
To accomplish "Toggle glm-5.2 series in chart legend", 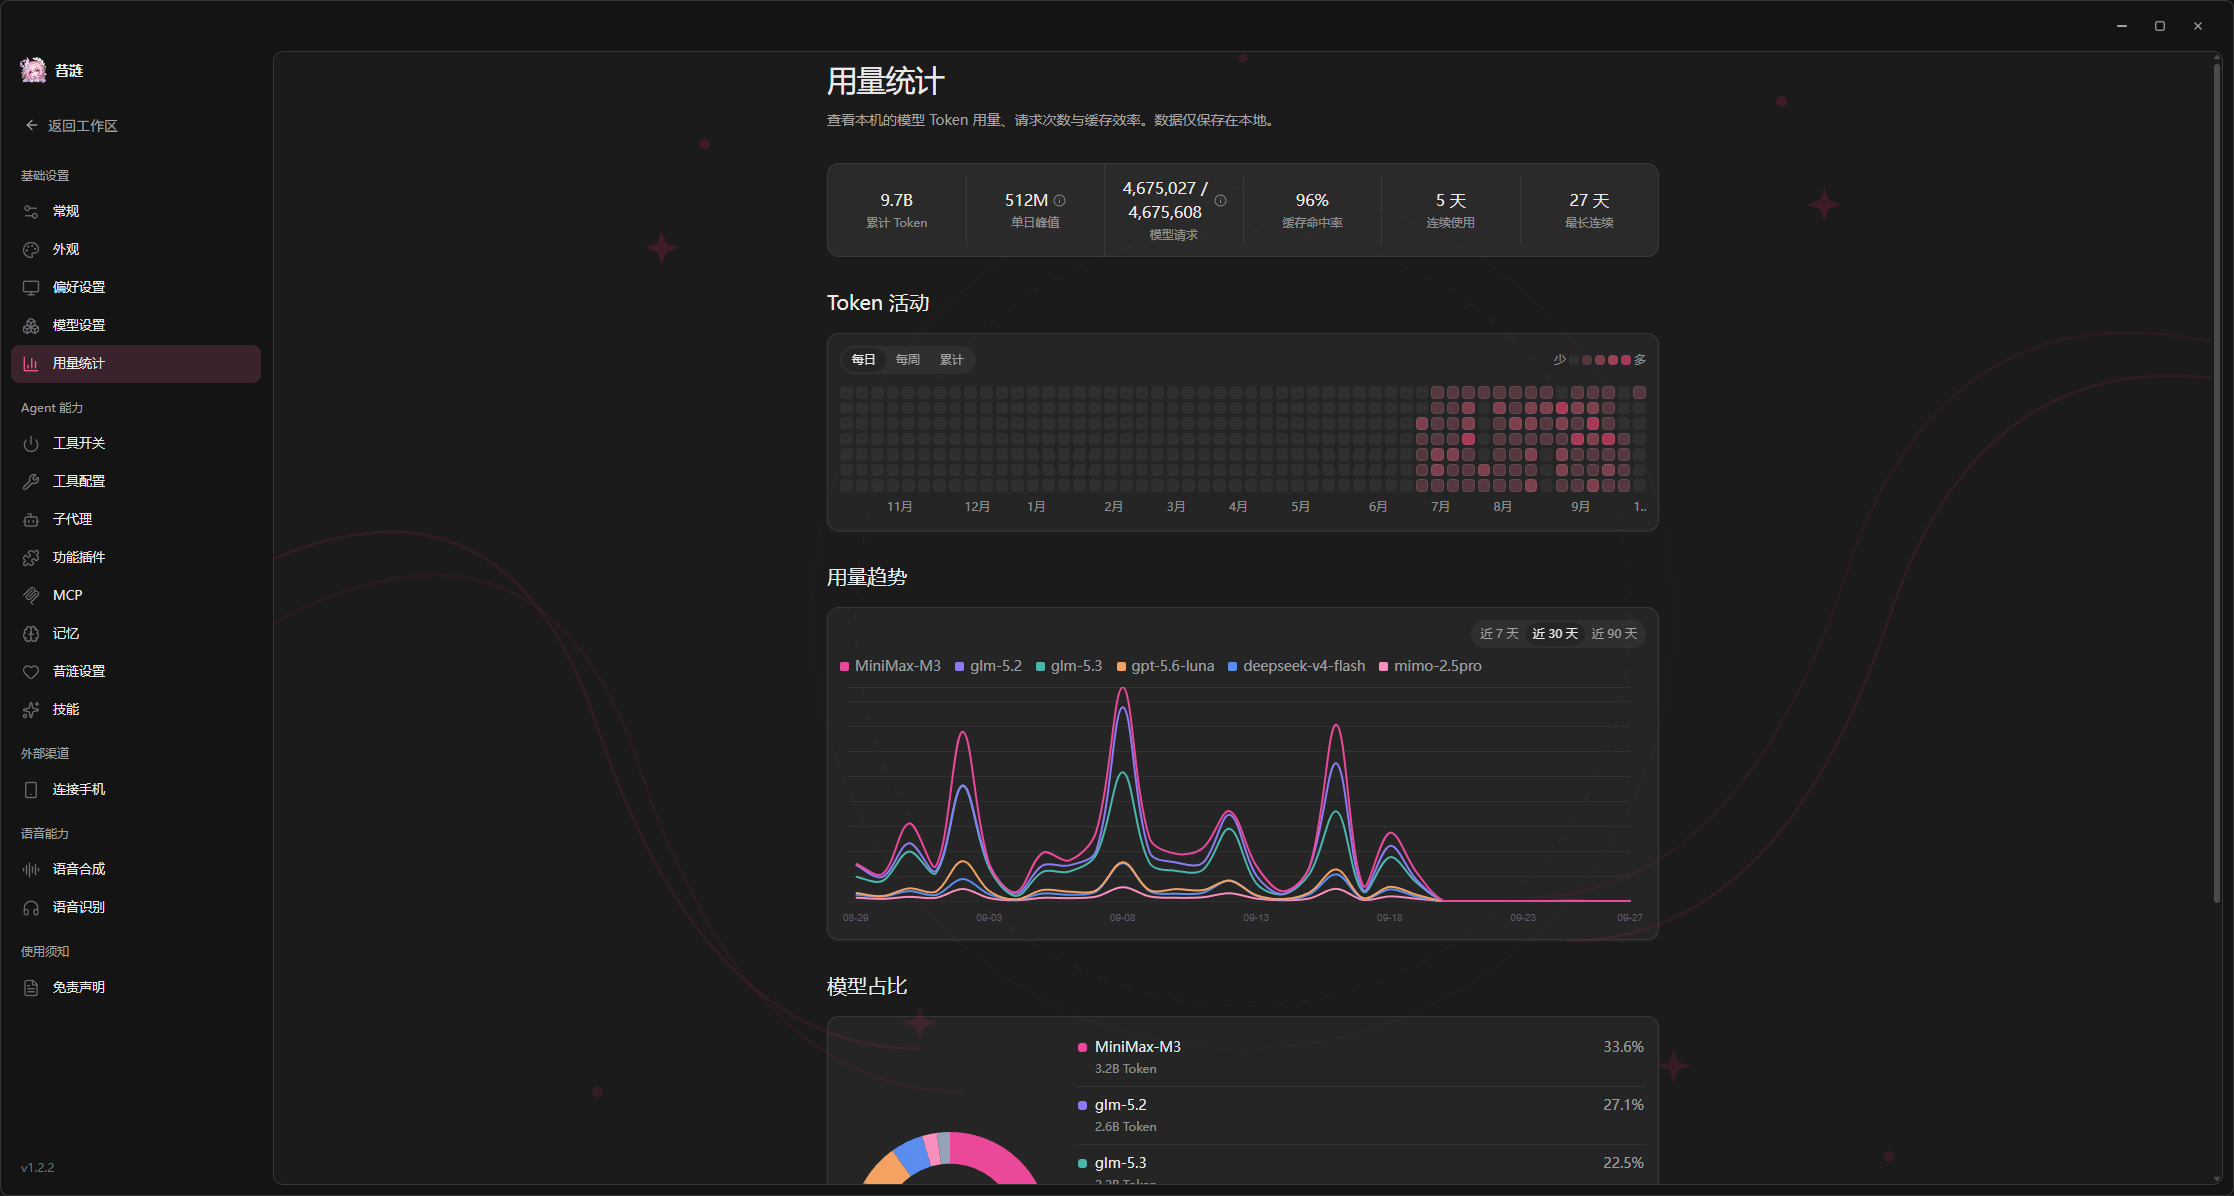I will tap(988, 666).
